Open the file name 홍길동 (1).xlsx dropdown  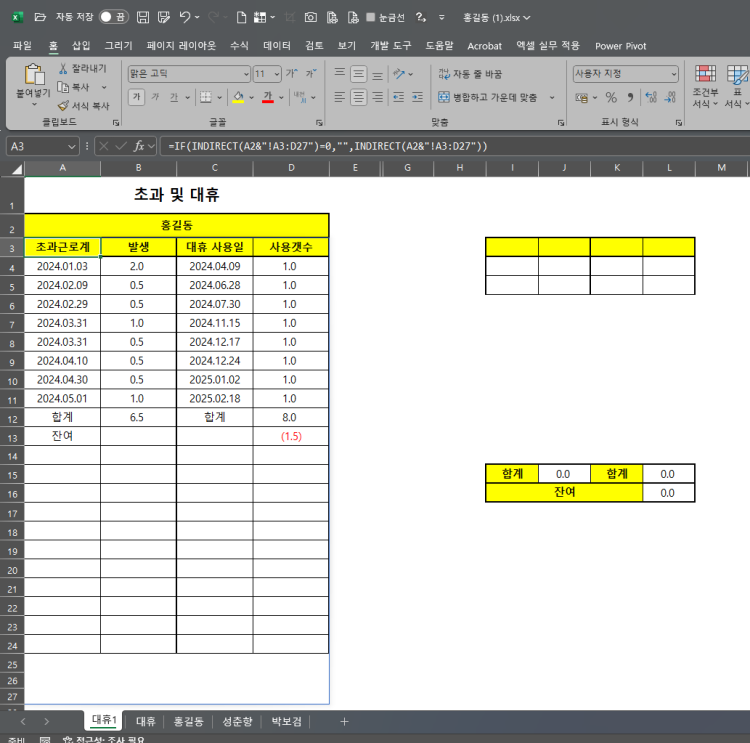pyautogui.click(x=496, y=18)
